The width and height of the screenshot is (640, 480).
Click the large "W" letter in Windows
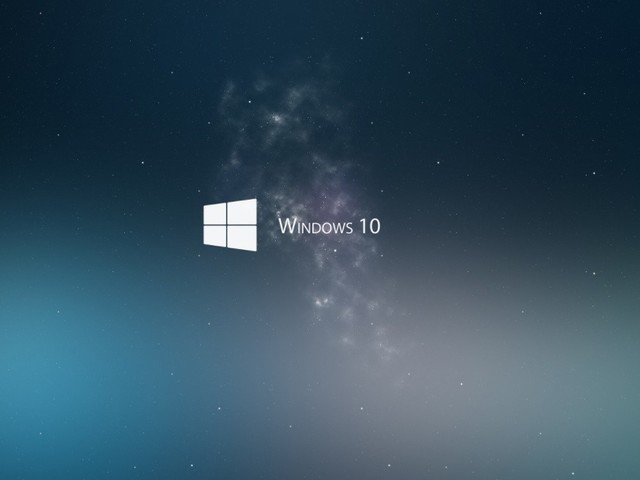(x=286, y=226)
